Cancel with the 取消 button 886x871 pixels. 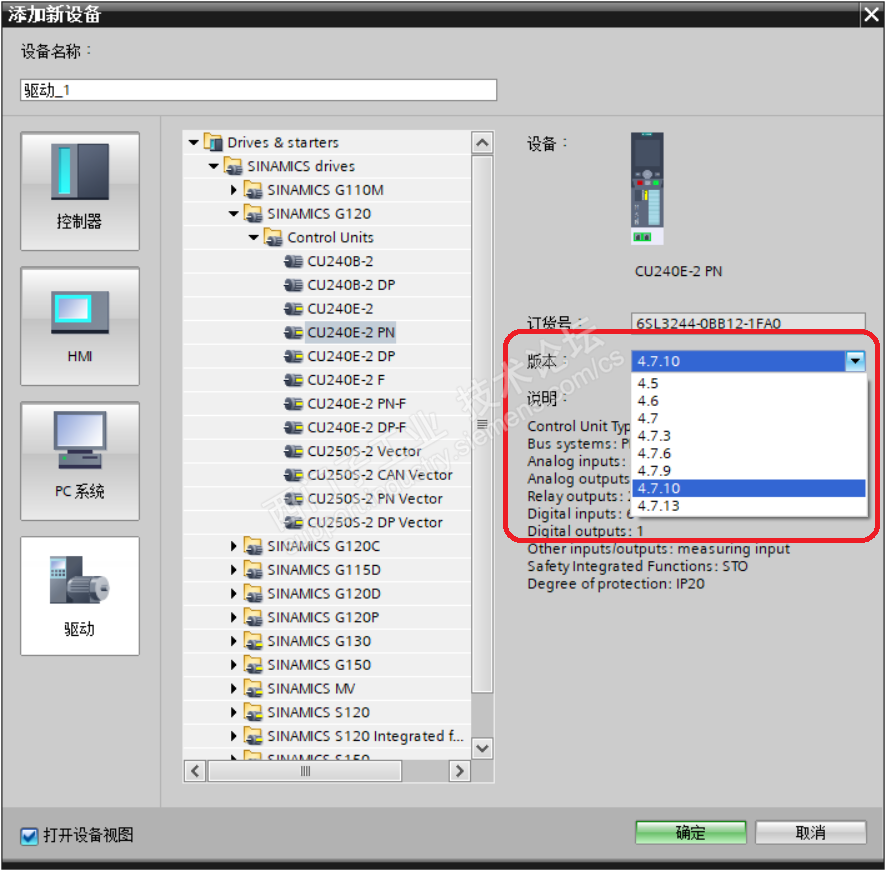(810, 833)
